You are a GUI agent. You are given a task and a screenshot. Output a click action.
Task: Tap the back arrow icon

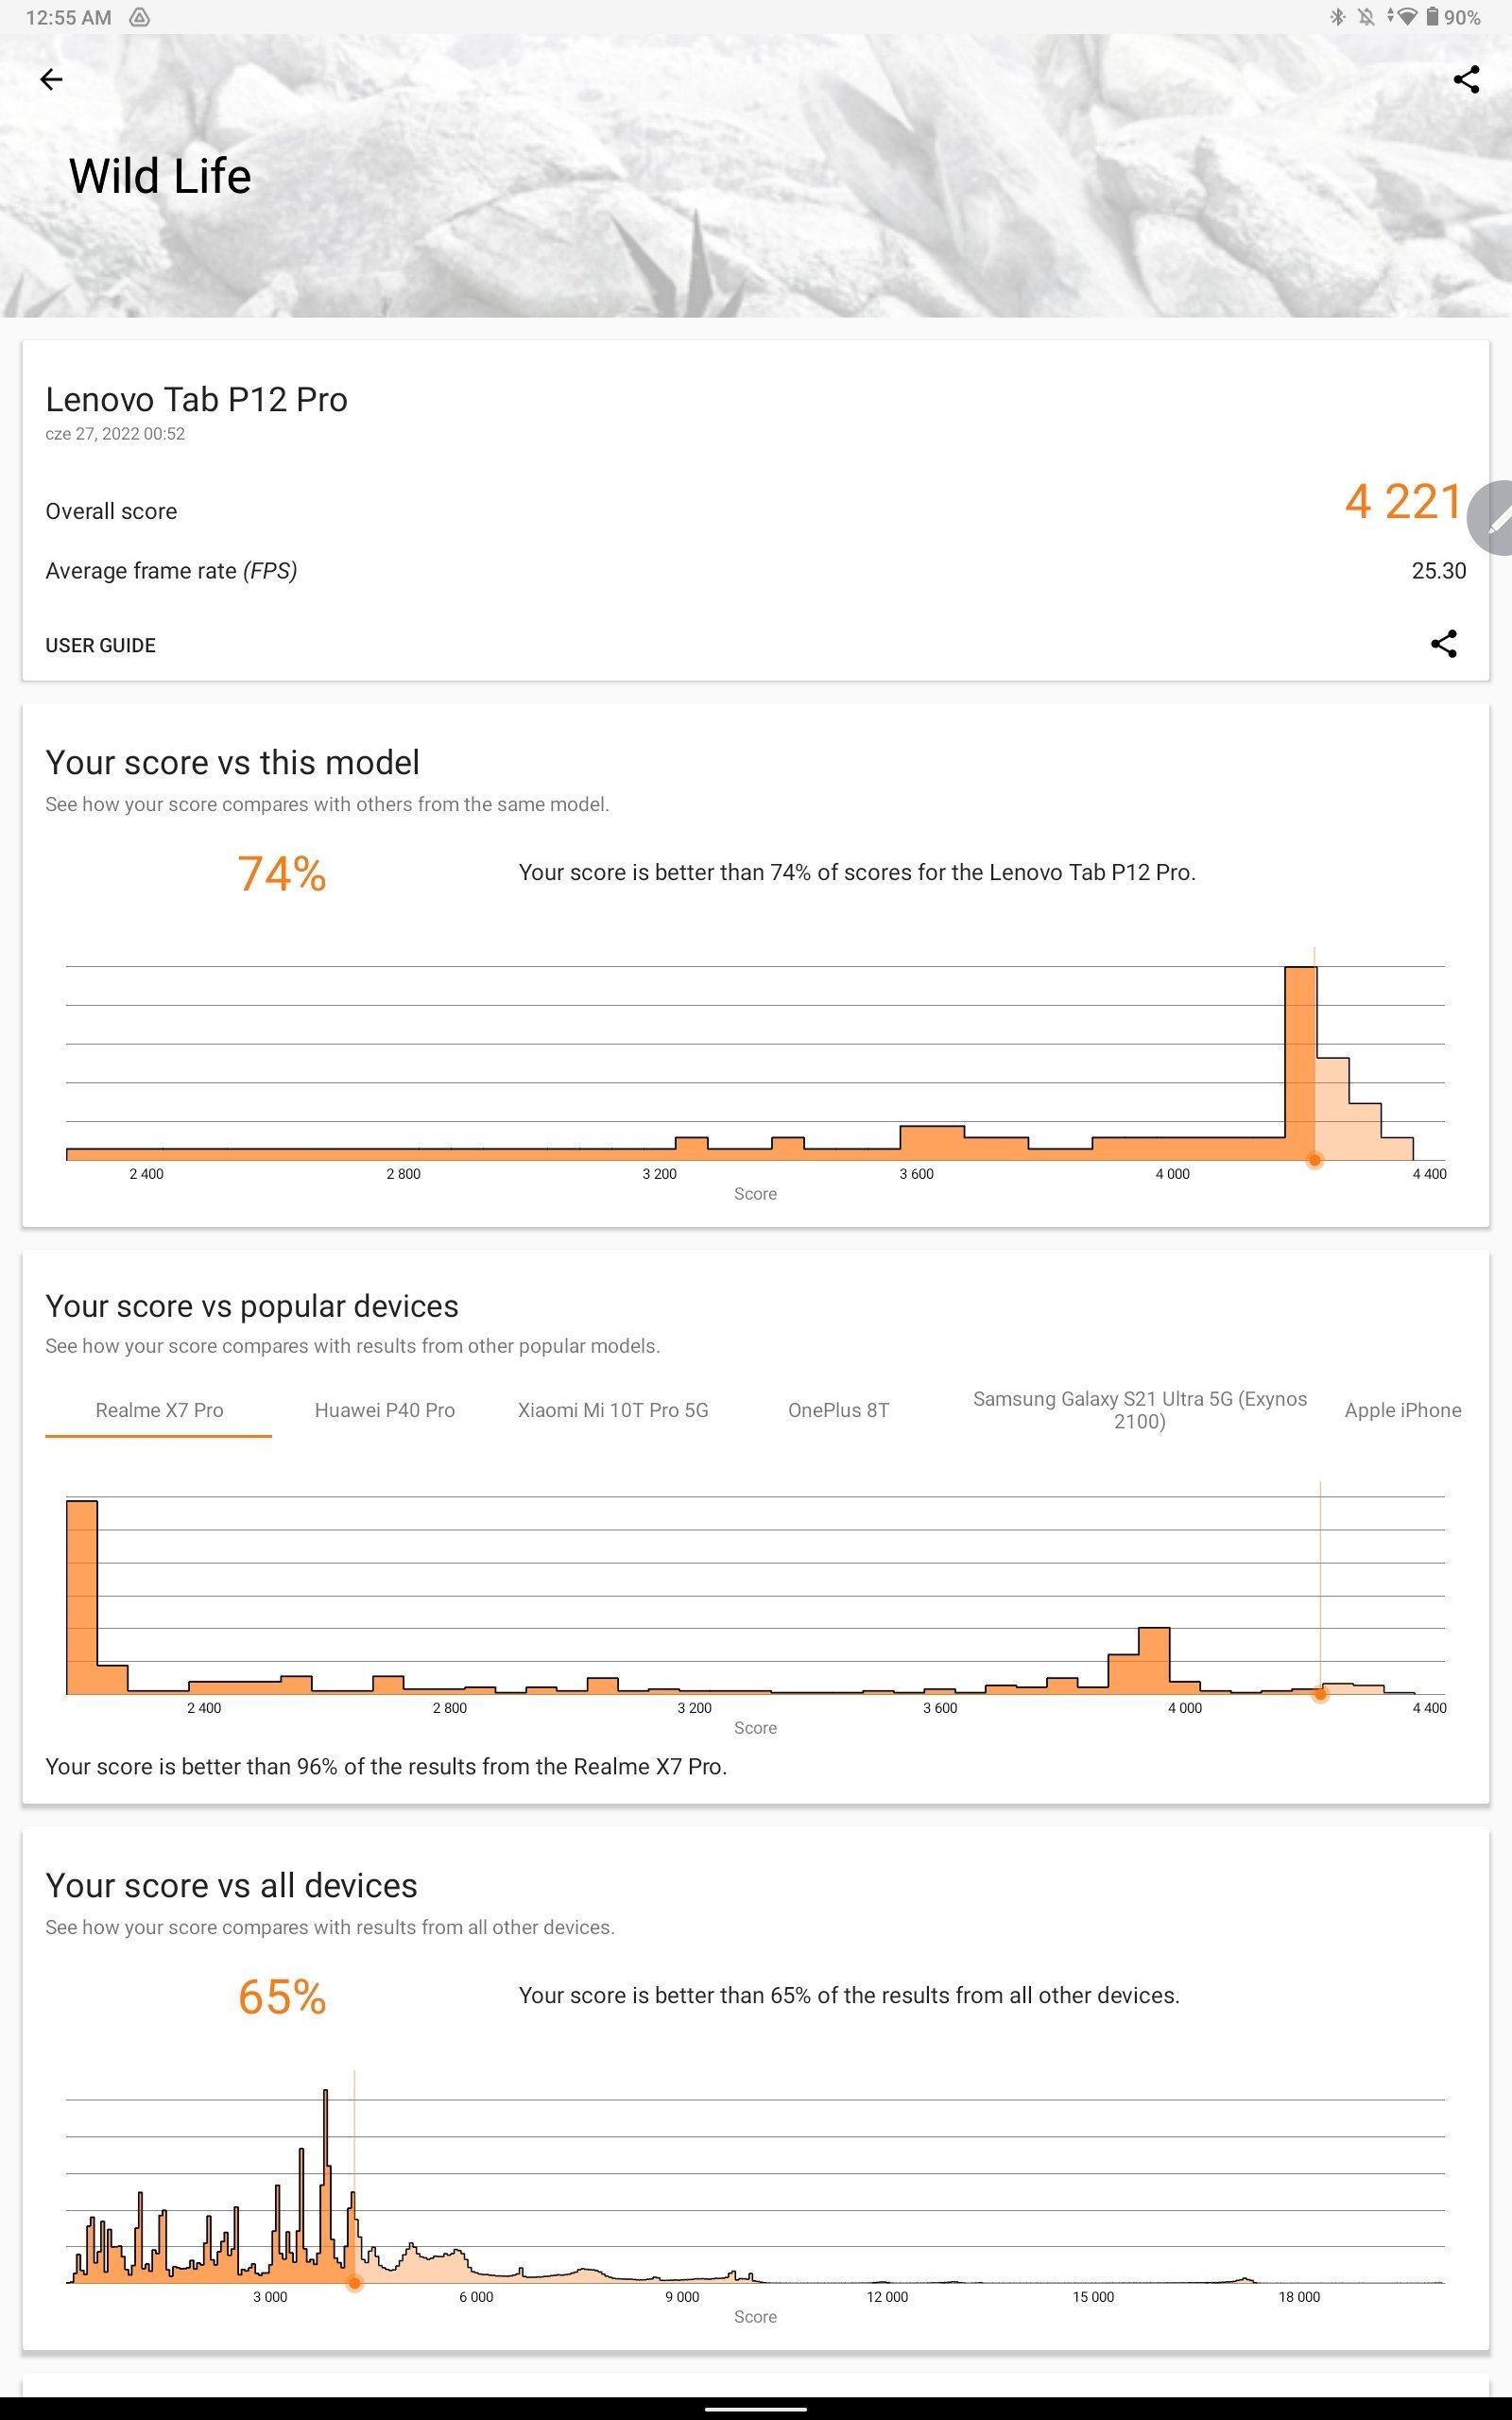[x=51, y=79]
